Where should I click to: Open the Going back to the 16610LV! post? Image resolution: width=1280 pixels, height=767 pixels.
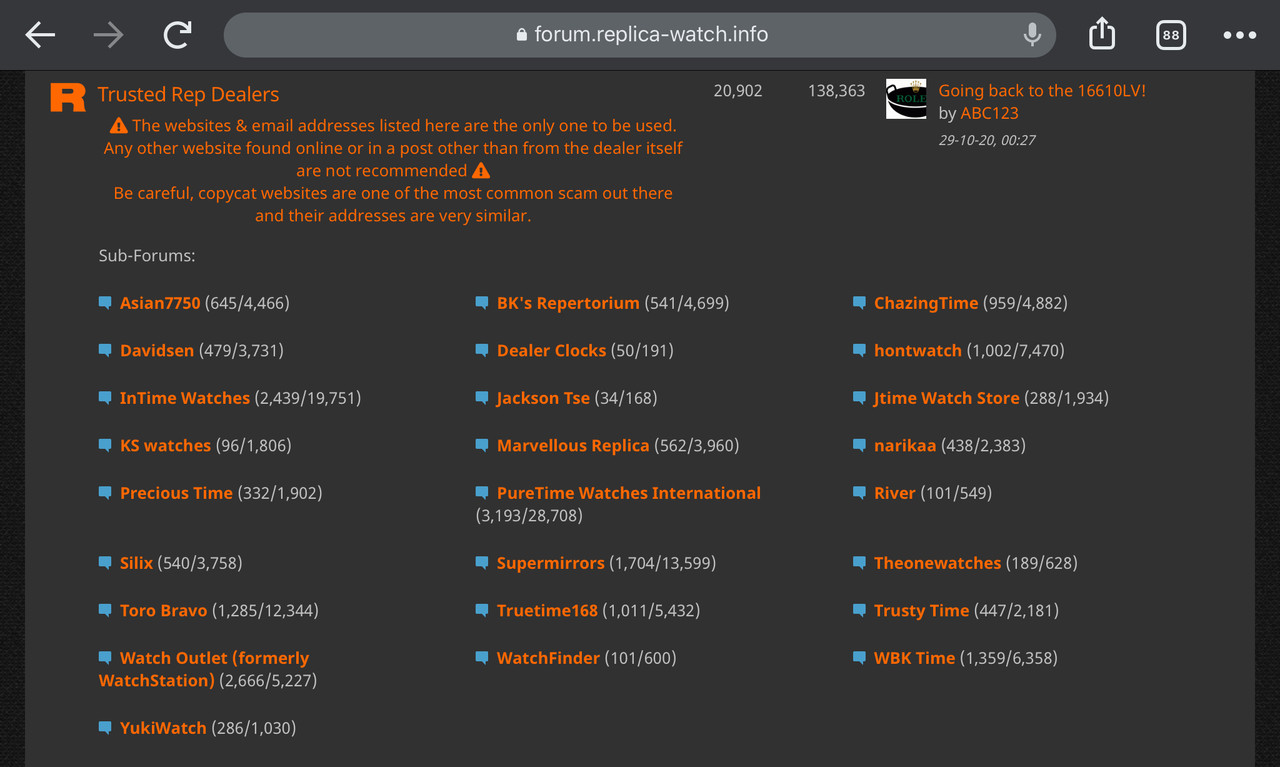pos(1042,90)
